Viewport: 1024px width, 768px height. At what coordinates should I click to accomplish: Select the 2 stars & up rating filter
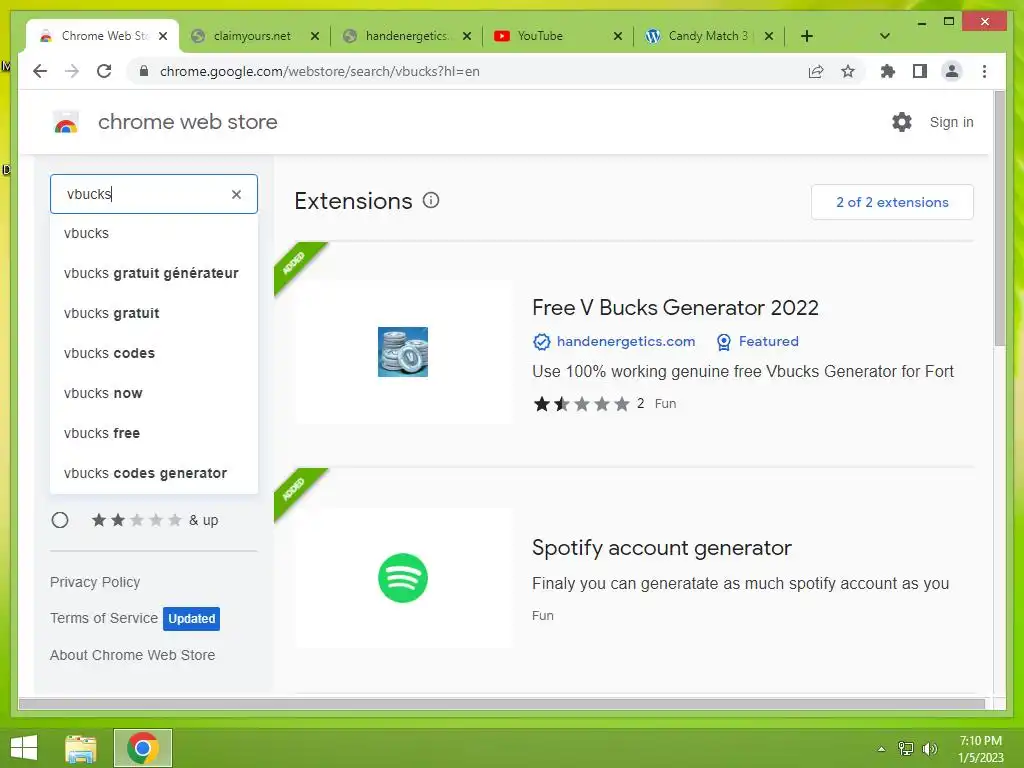click(59, 520)
